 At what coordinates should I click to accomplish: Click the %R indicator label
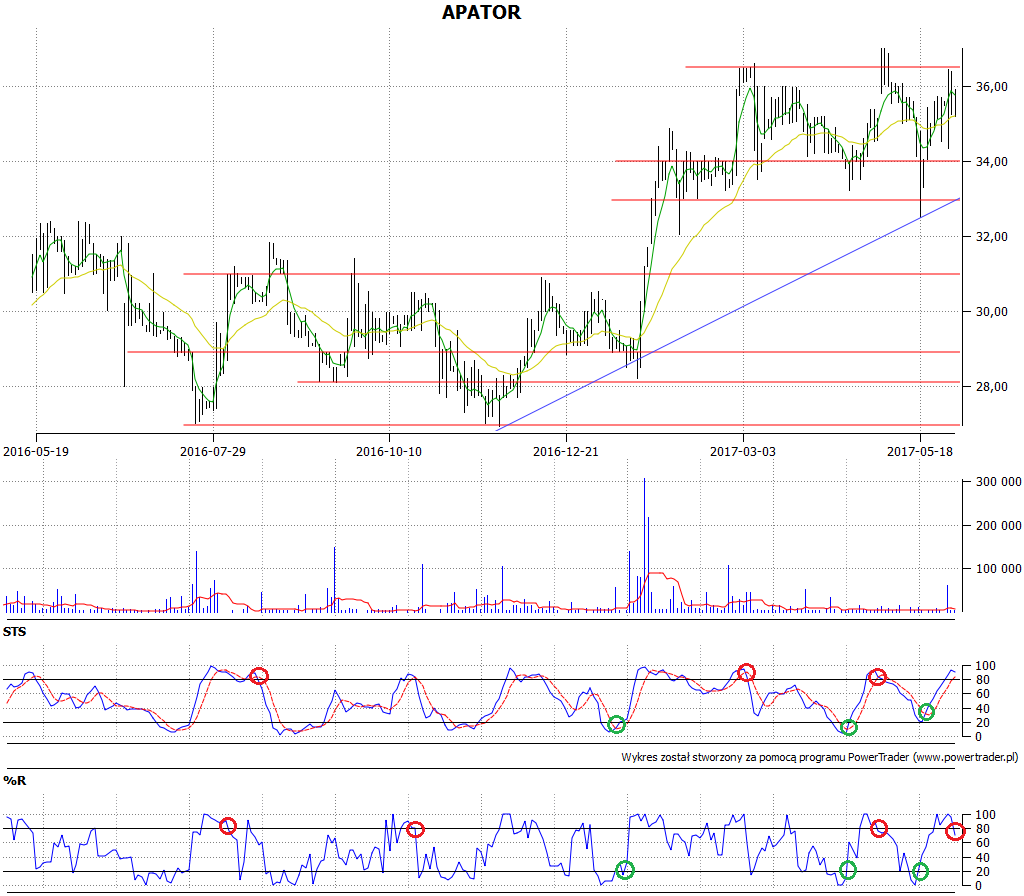pos(14,780)
